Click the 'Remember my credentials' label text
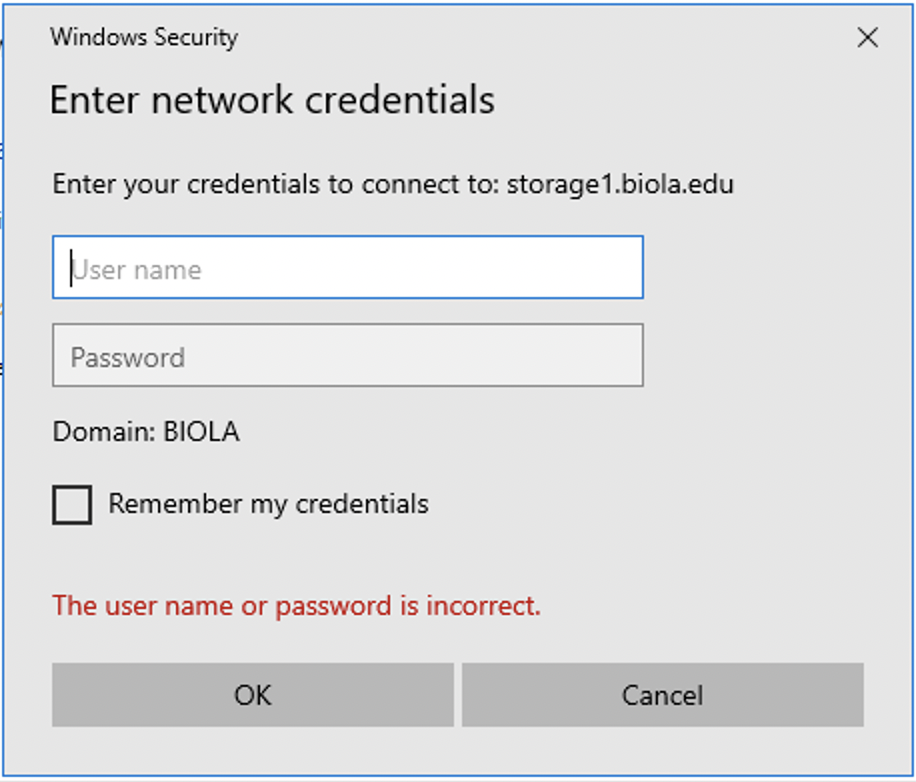This screenshot has height=782, width=916. tap(269, 504)
